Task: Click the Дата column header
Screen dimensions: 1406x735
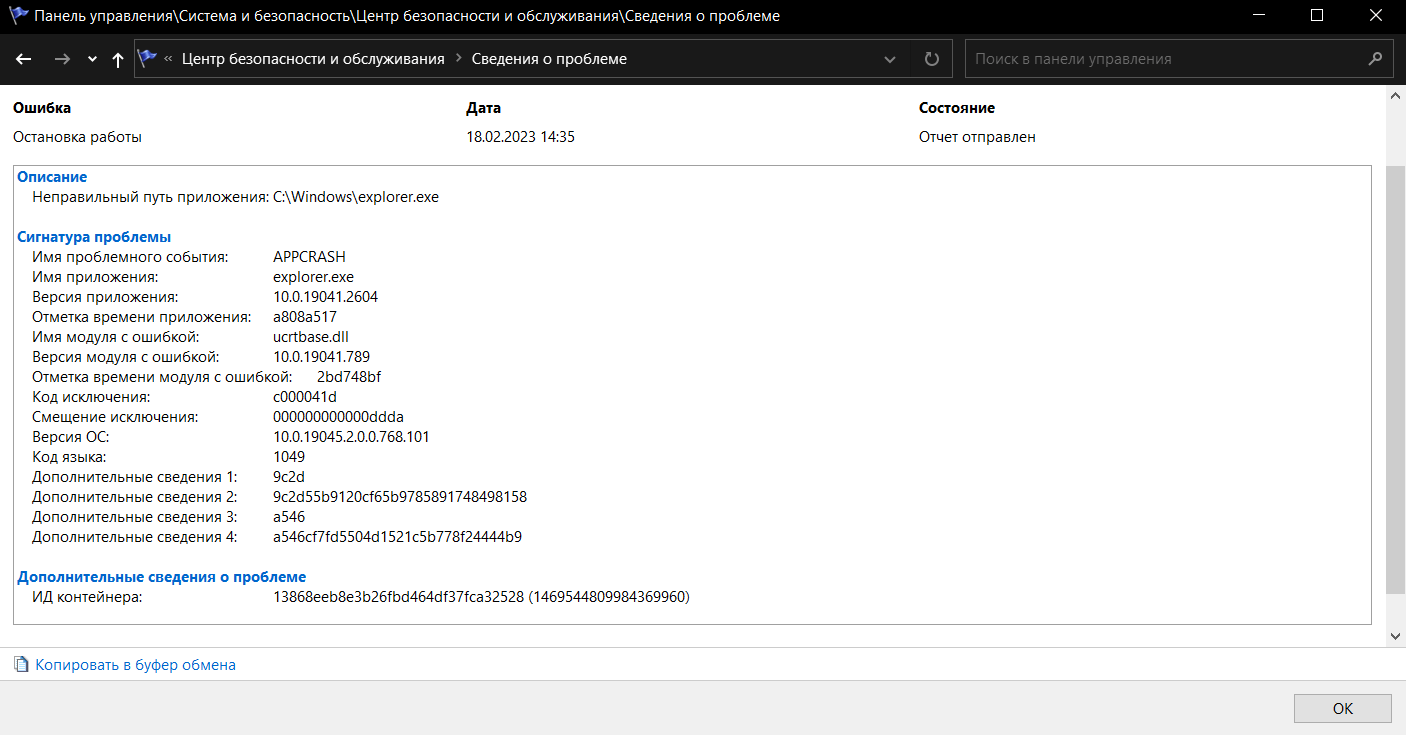Action: click(x=484, y=108)
